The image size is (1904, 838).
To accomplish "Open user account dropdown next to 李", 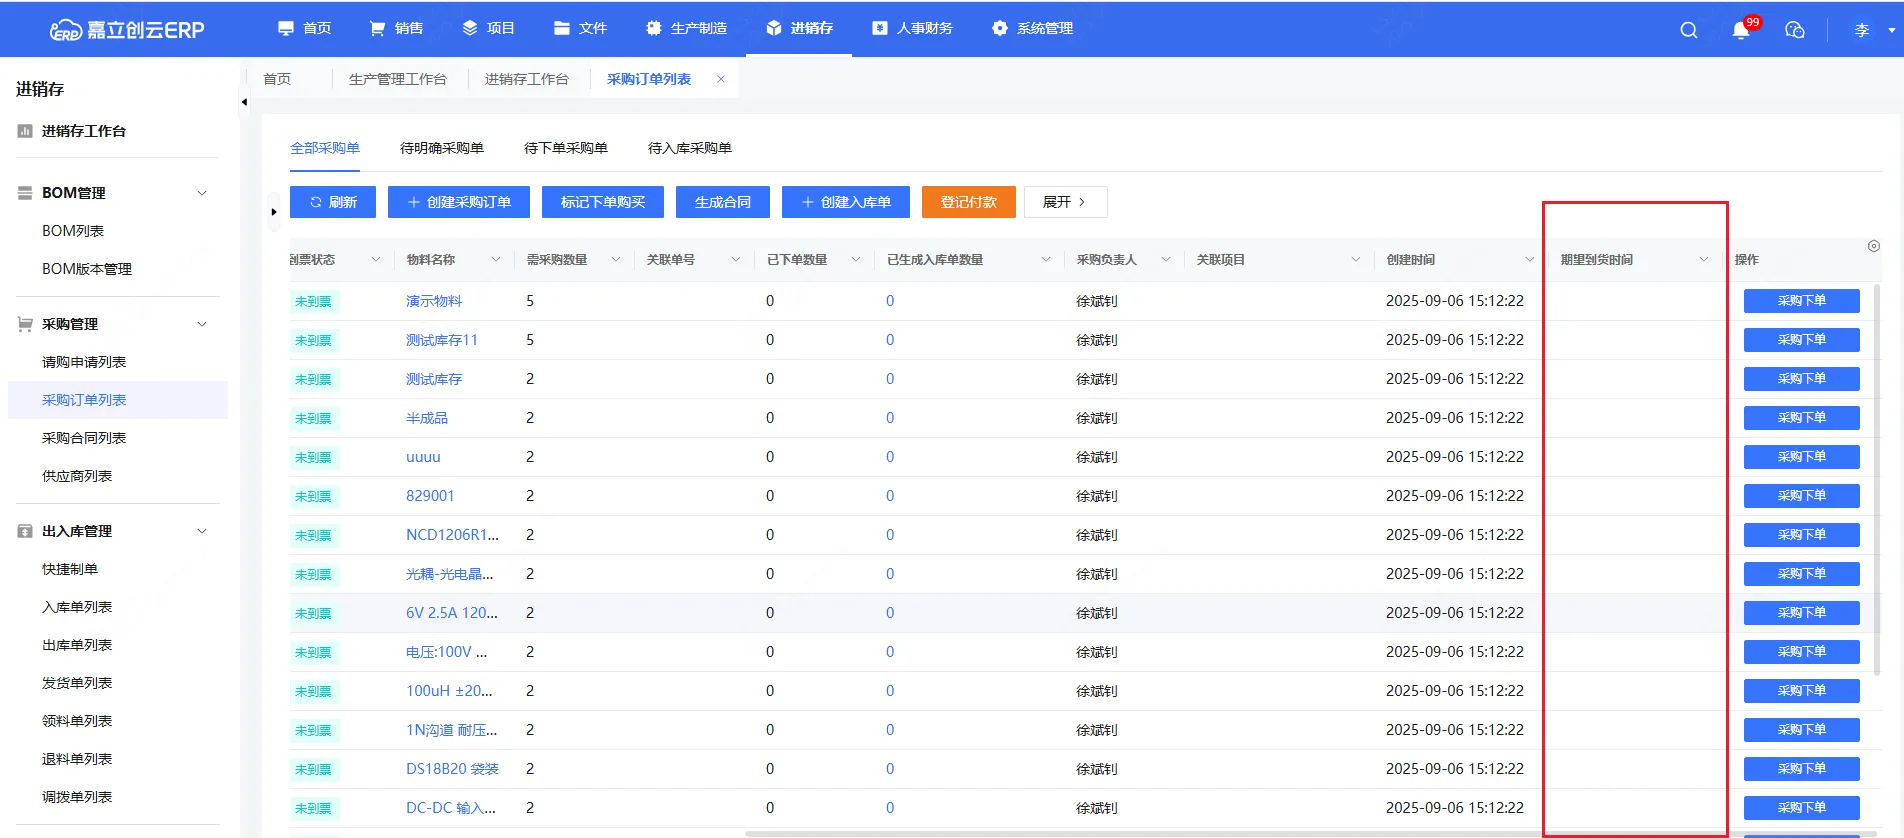I will click(1891, 30).
